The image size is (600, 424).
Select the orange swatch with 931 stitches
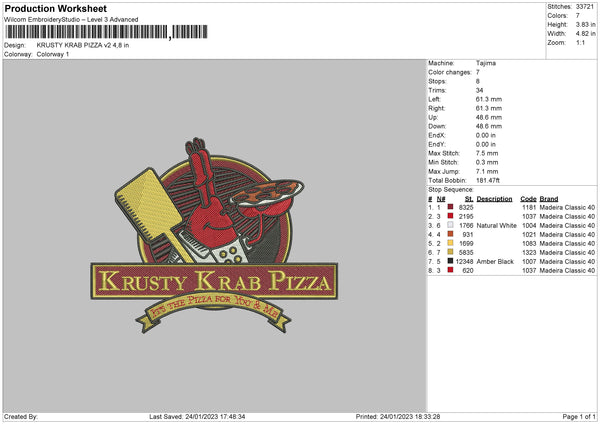pos(450,234)
